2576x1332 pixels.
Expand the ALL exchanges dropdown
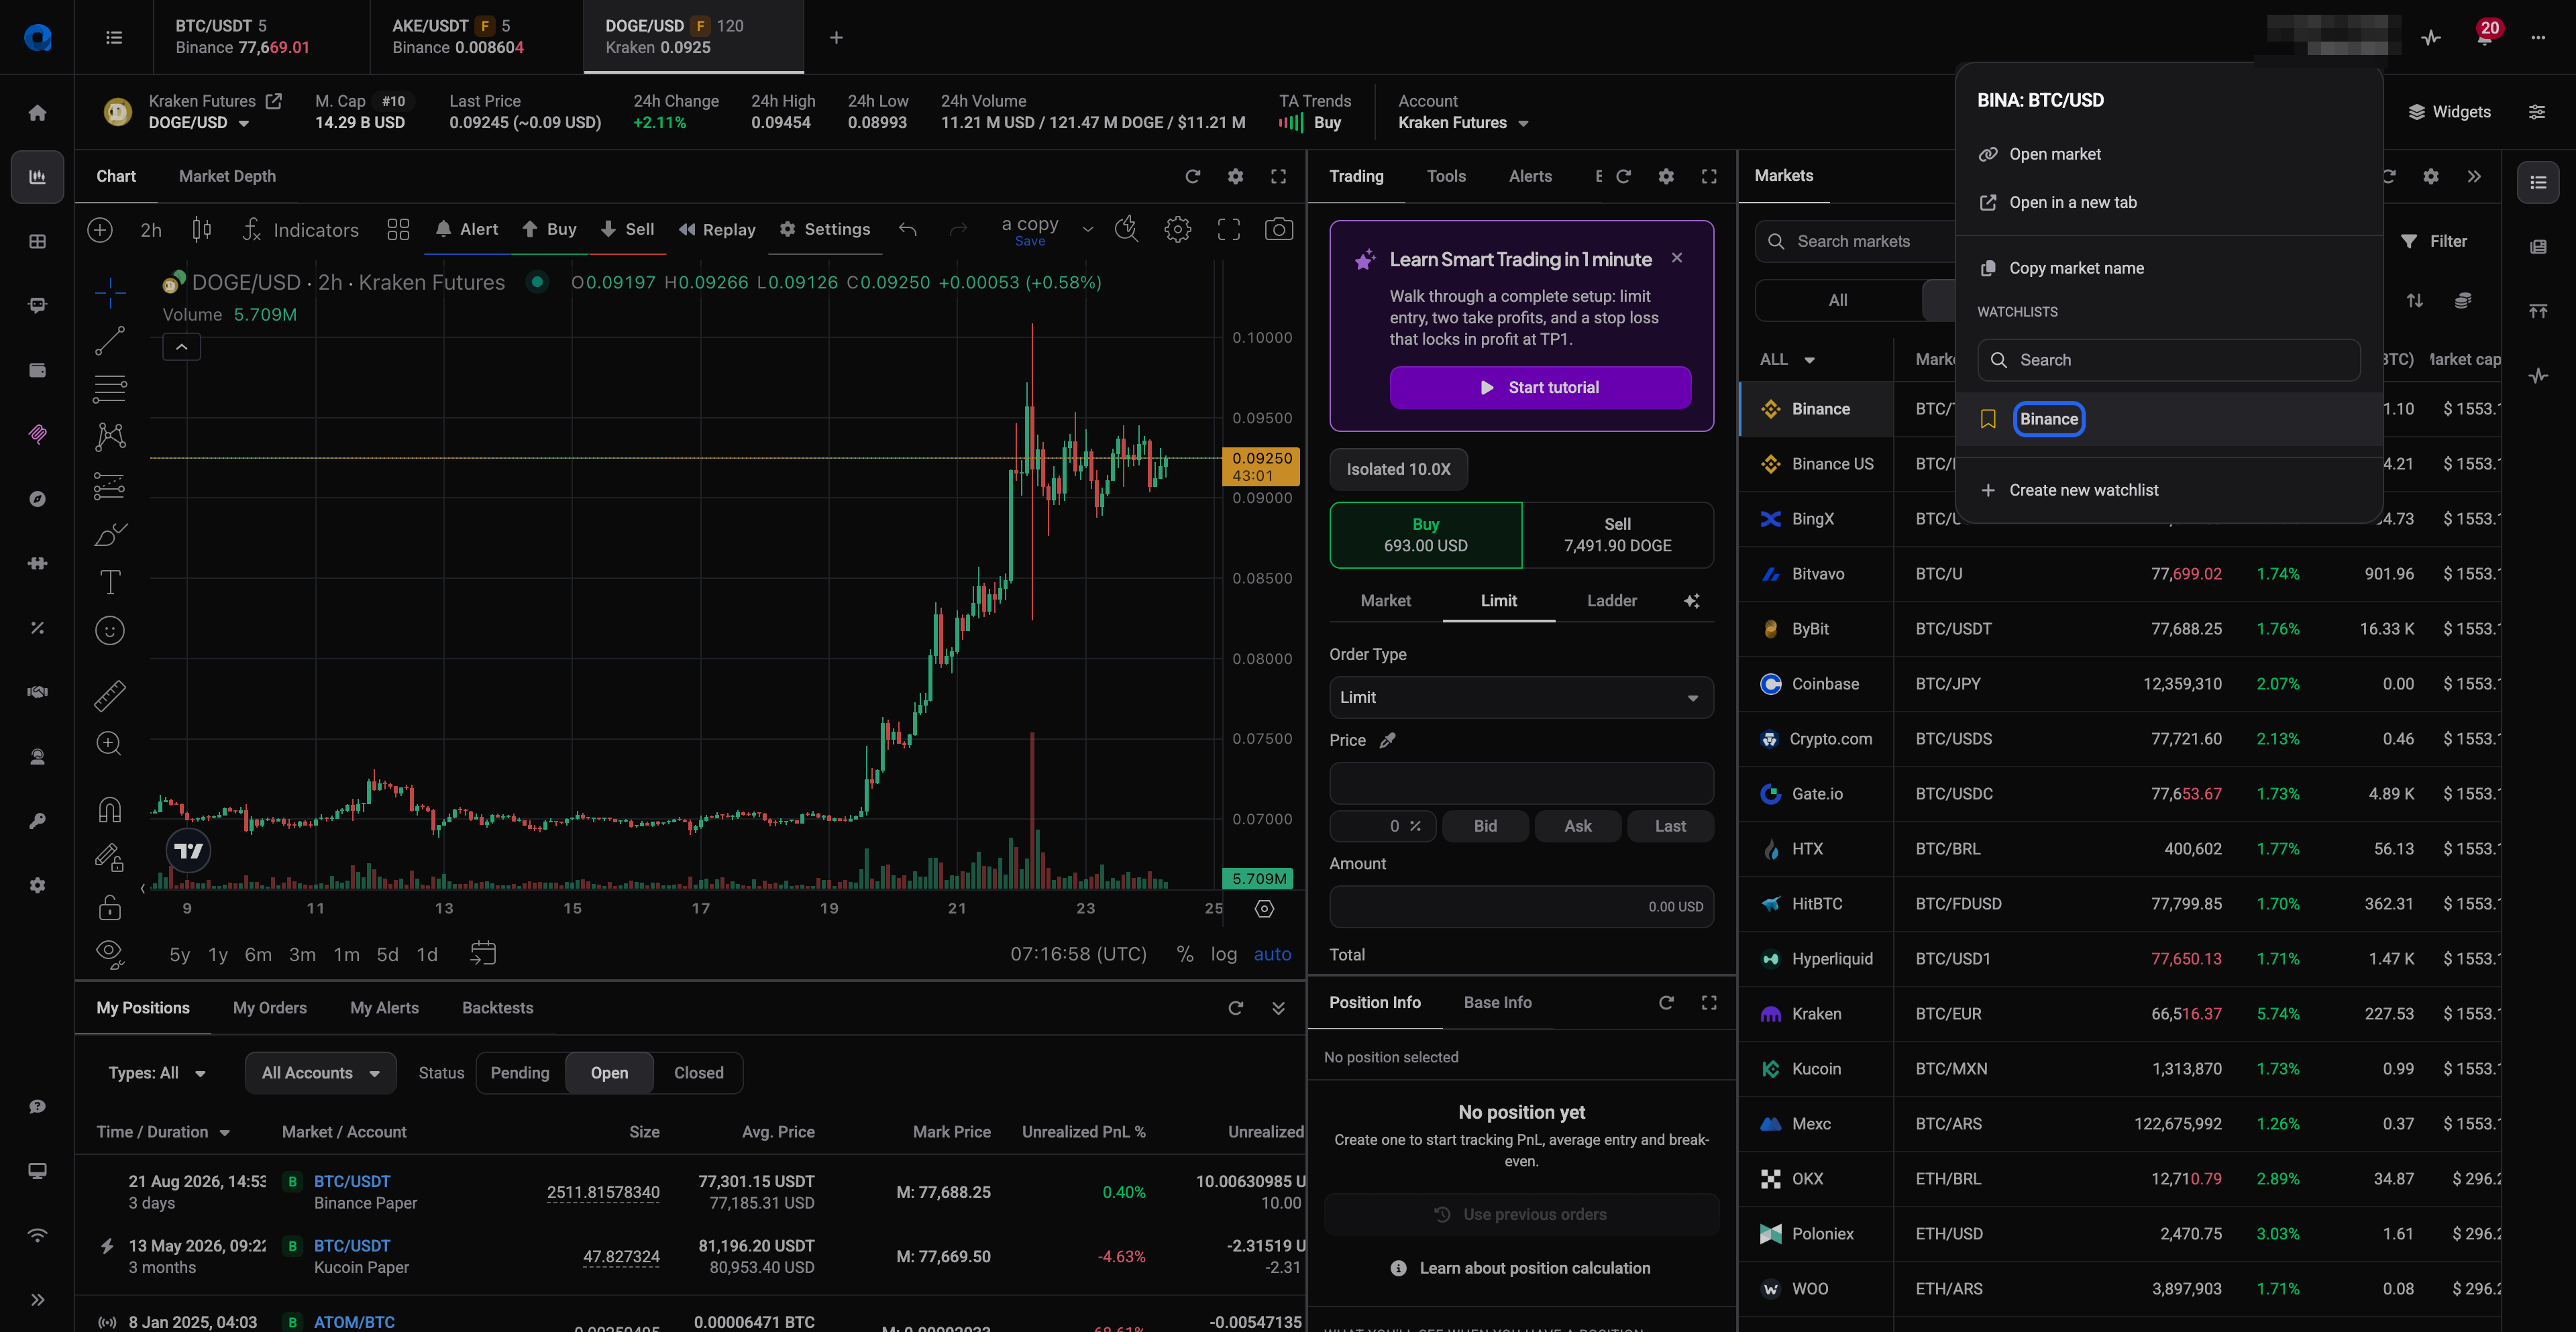point(1786,360)
